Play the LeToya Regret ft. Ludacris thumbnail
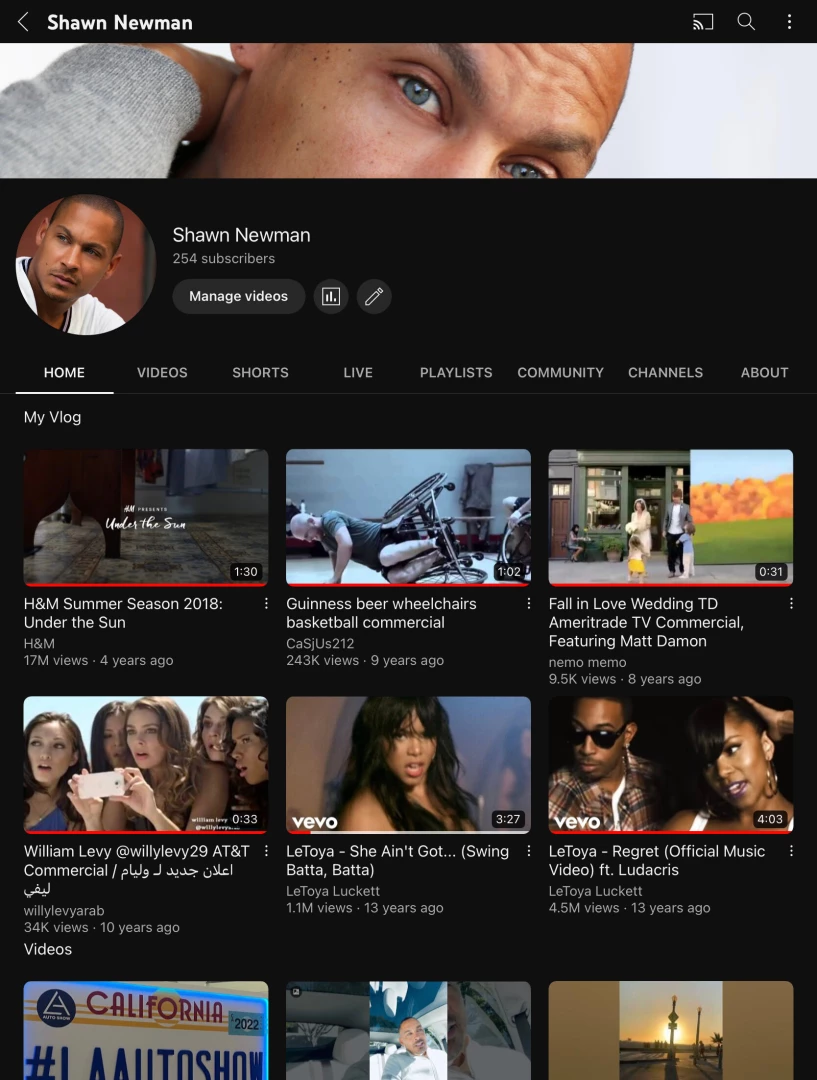The width and height of the screenshot is (817, 1080). pos(671,765)
